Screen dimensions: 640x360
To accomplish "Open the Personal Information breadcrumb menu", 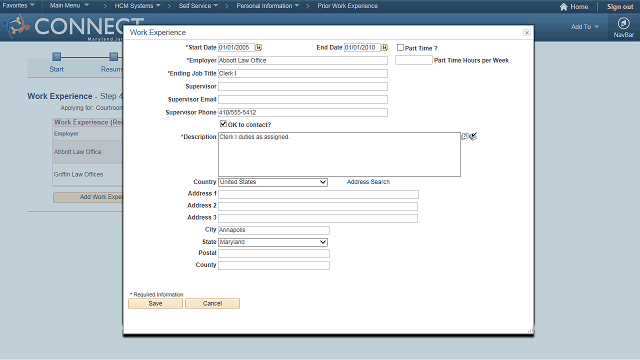I will coord(267,6).
